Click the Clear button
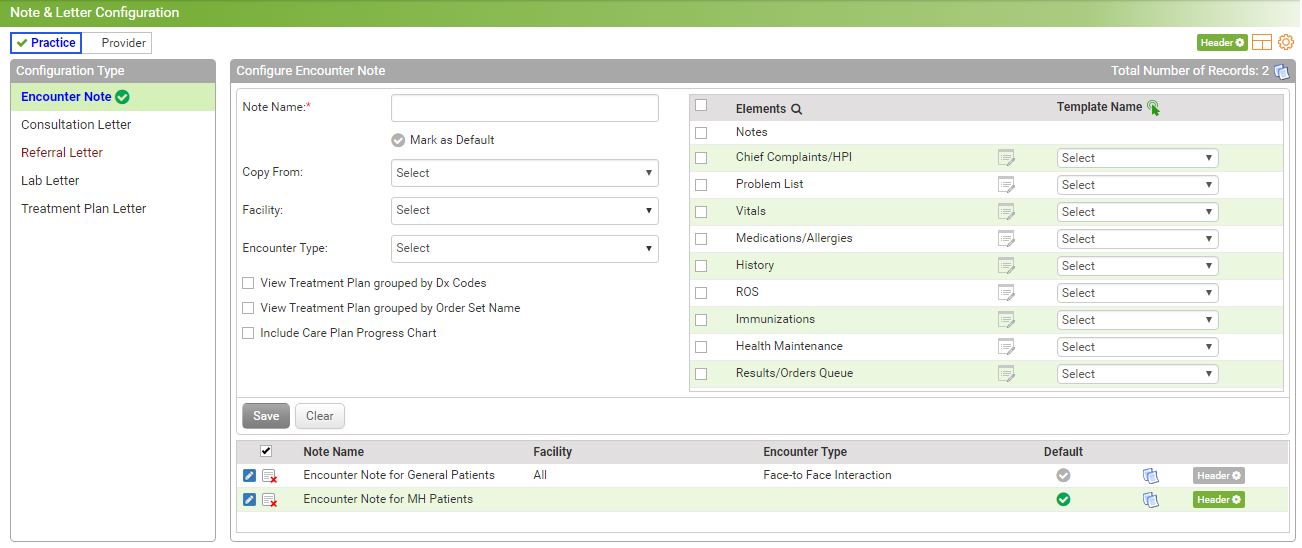The height and width of the screenshot is (548, 1302). point(320,416)
